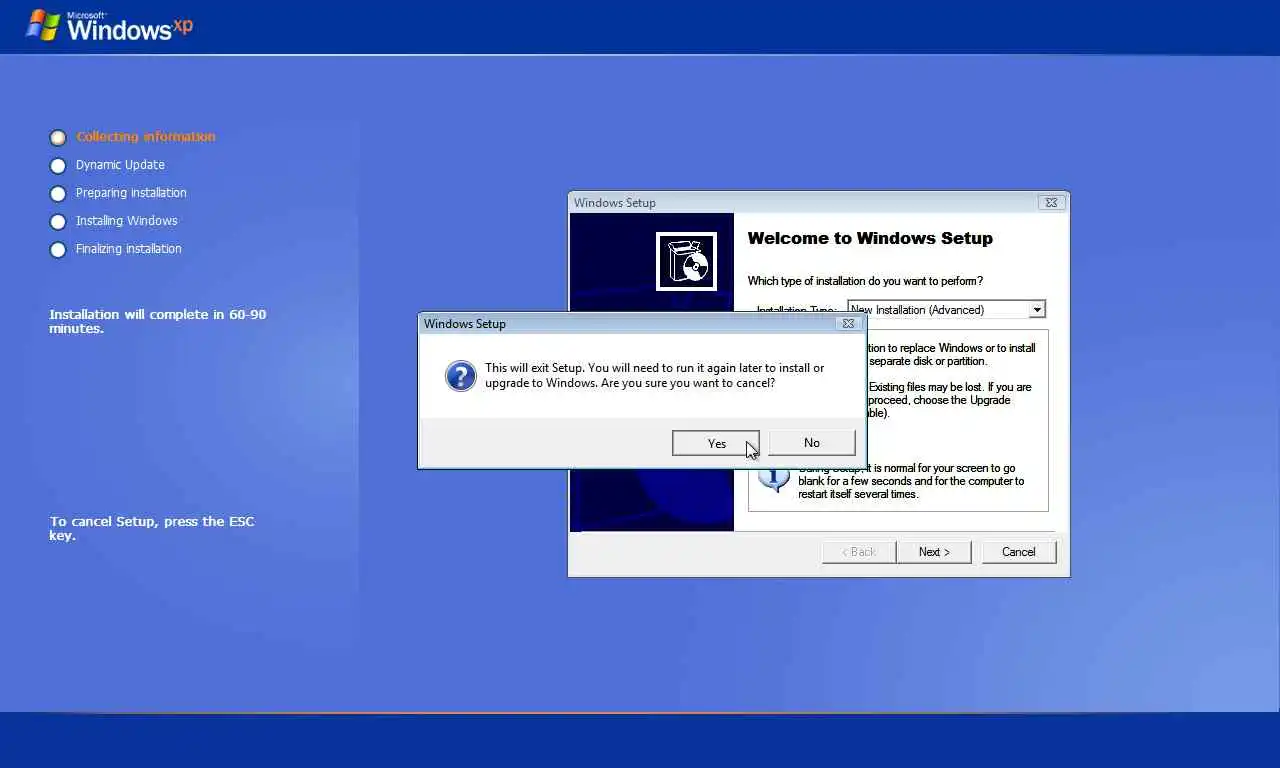The height and width of the screenshot is (768, 1280).
Task: Select the Installing Windows step bullet
Action: coord(58,221)
